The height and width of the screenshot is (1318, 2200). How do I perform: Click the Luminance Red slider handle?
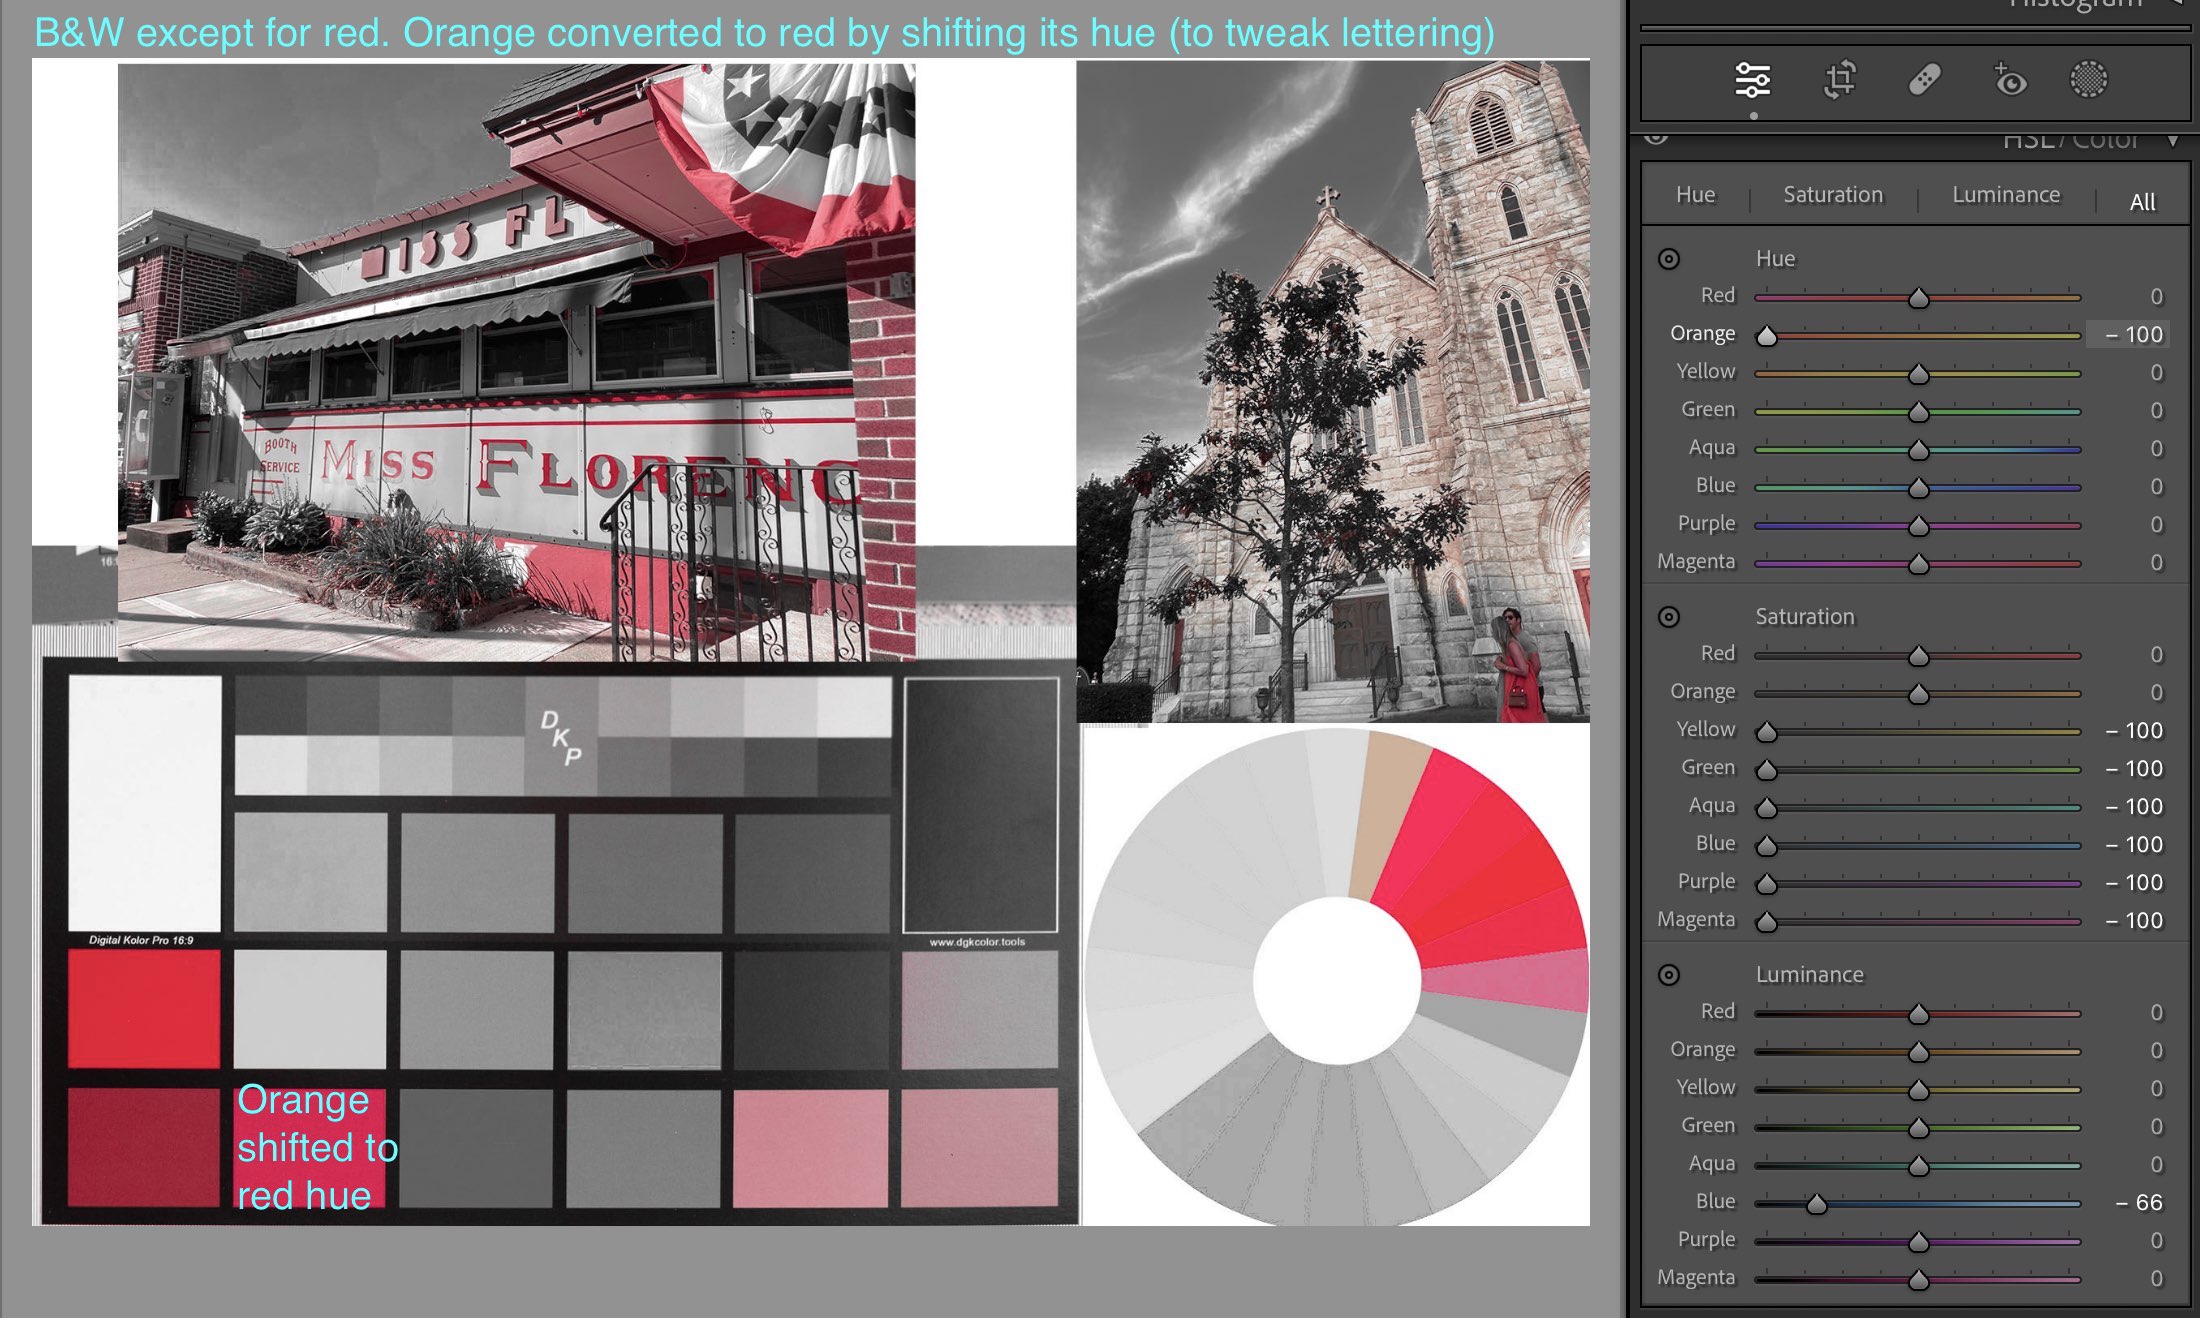1918,1014
